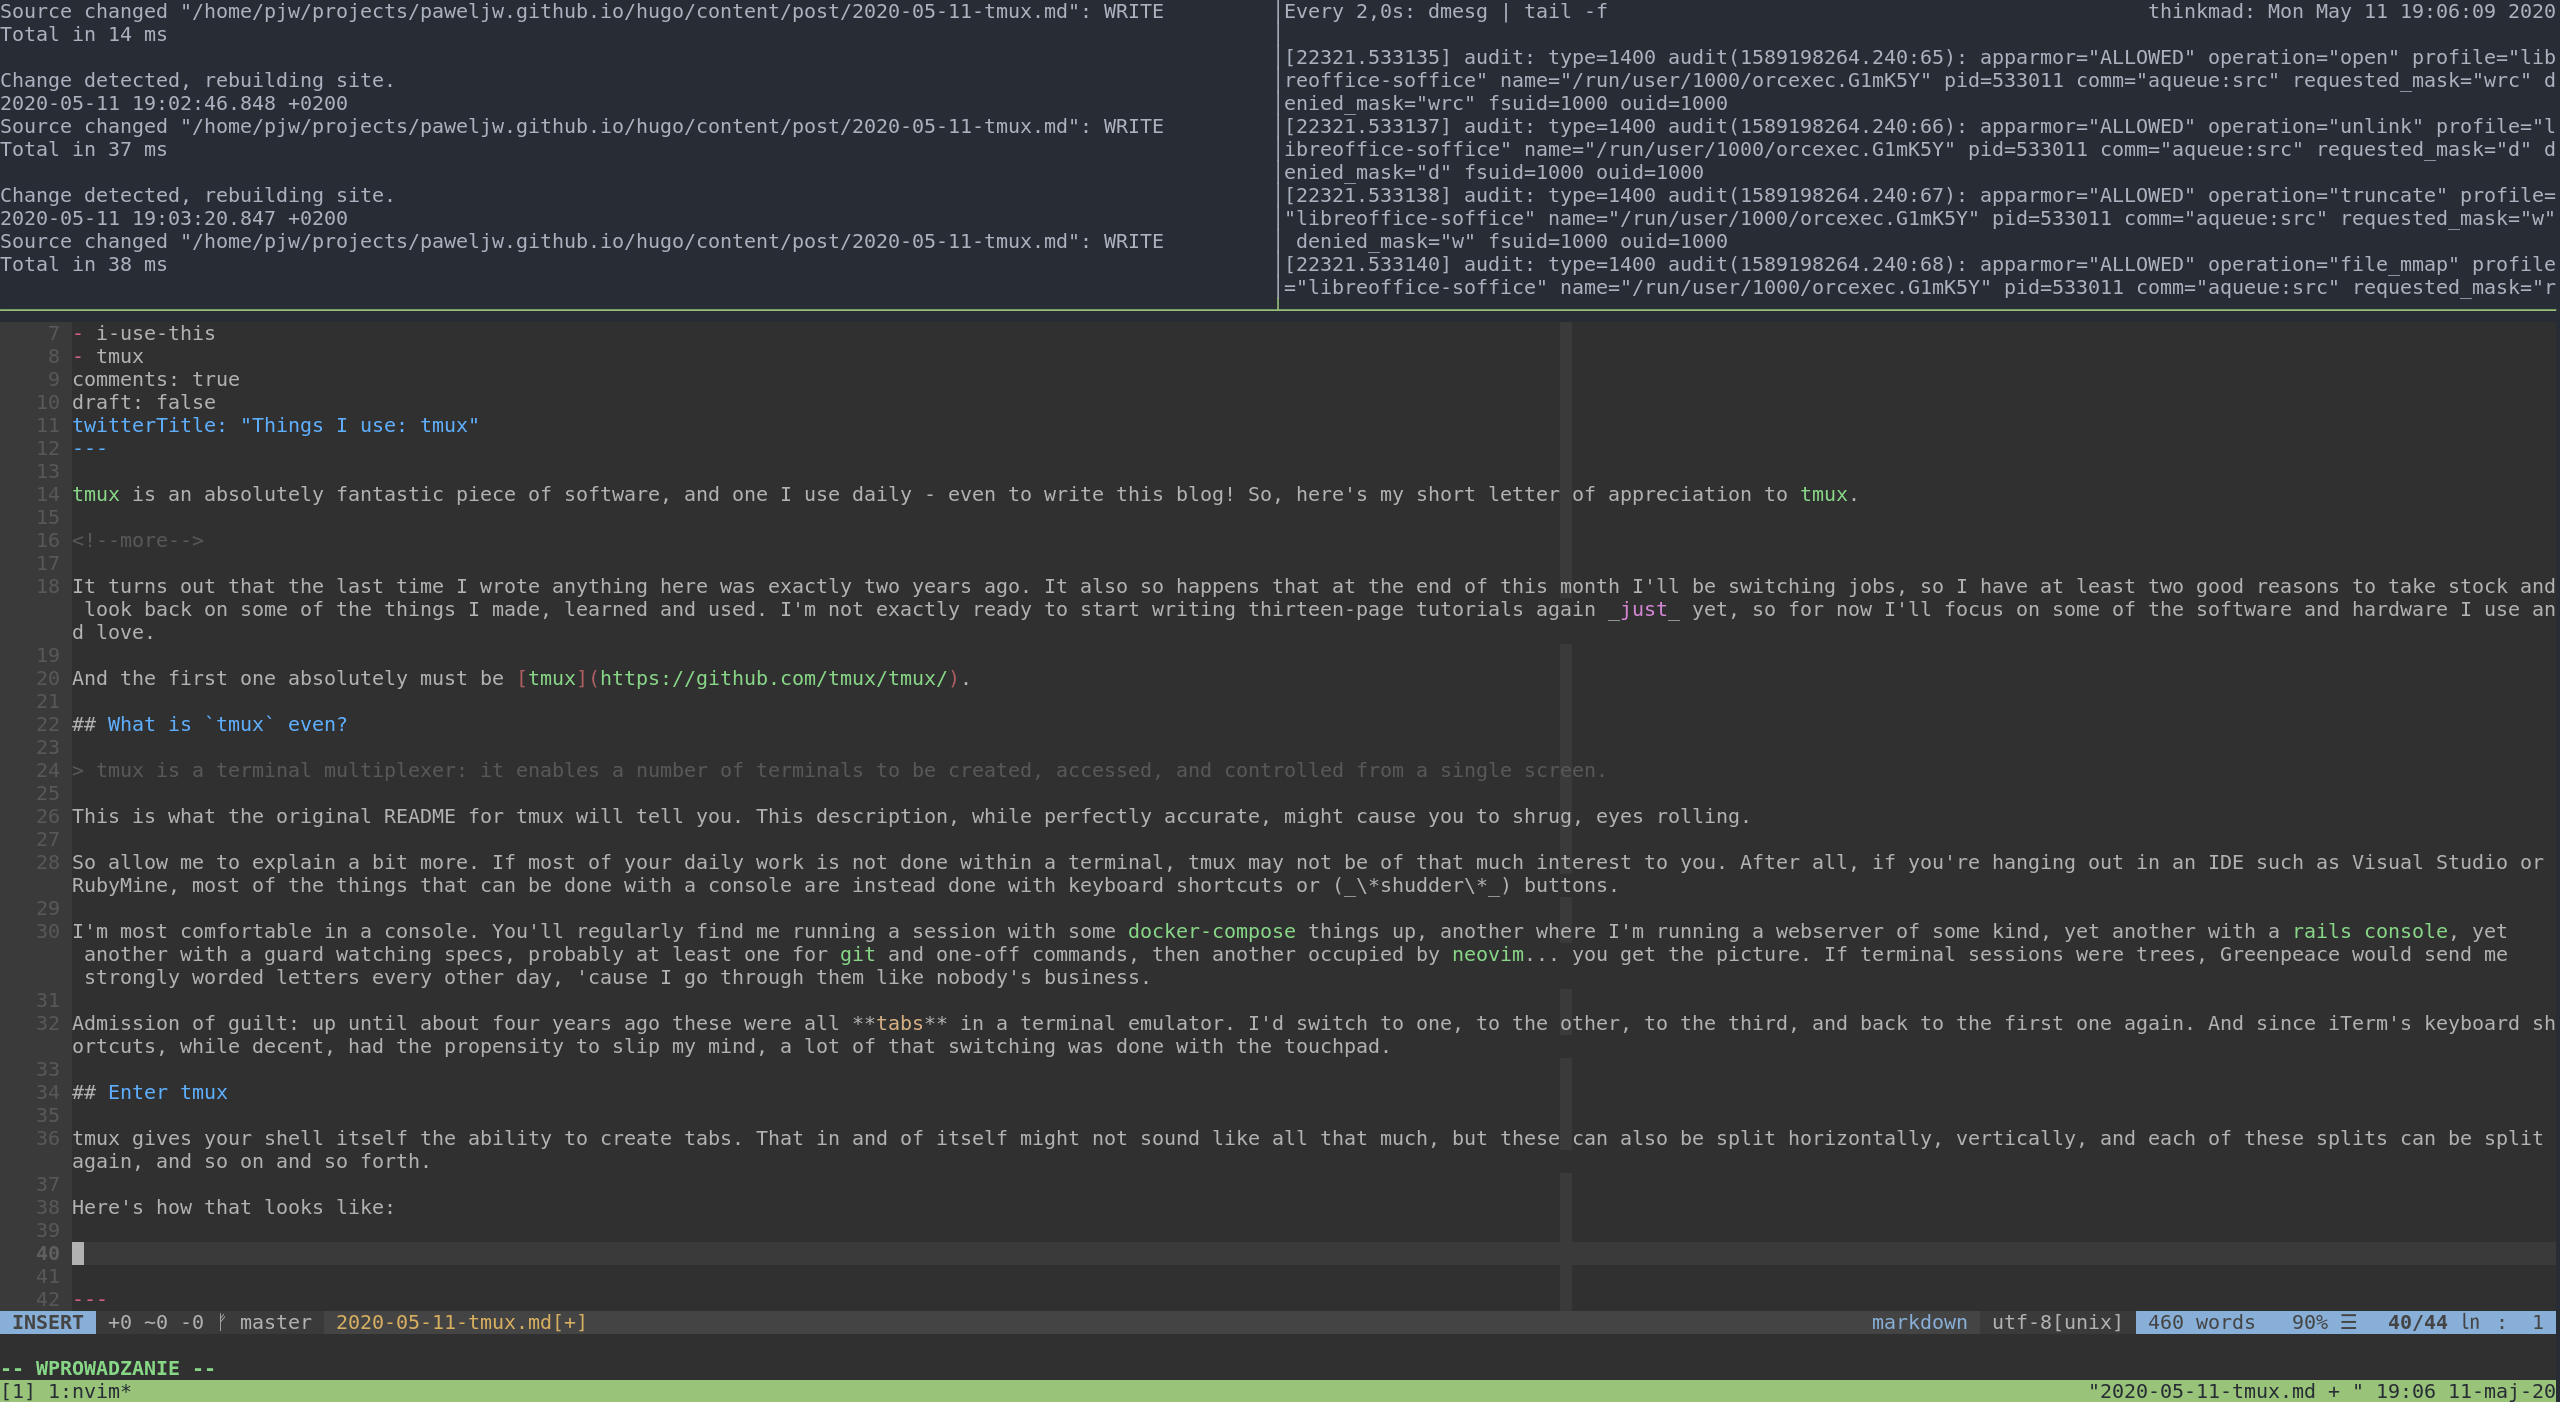Click the dmesg line with operation="truncate"
Viewport: 2560px width, 1402px height.
coord(1920,218)
